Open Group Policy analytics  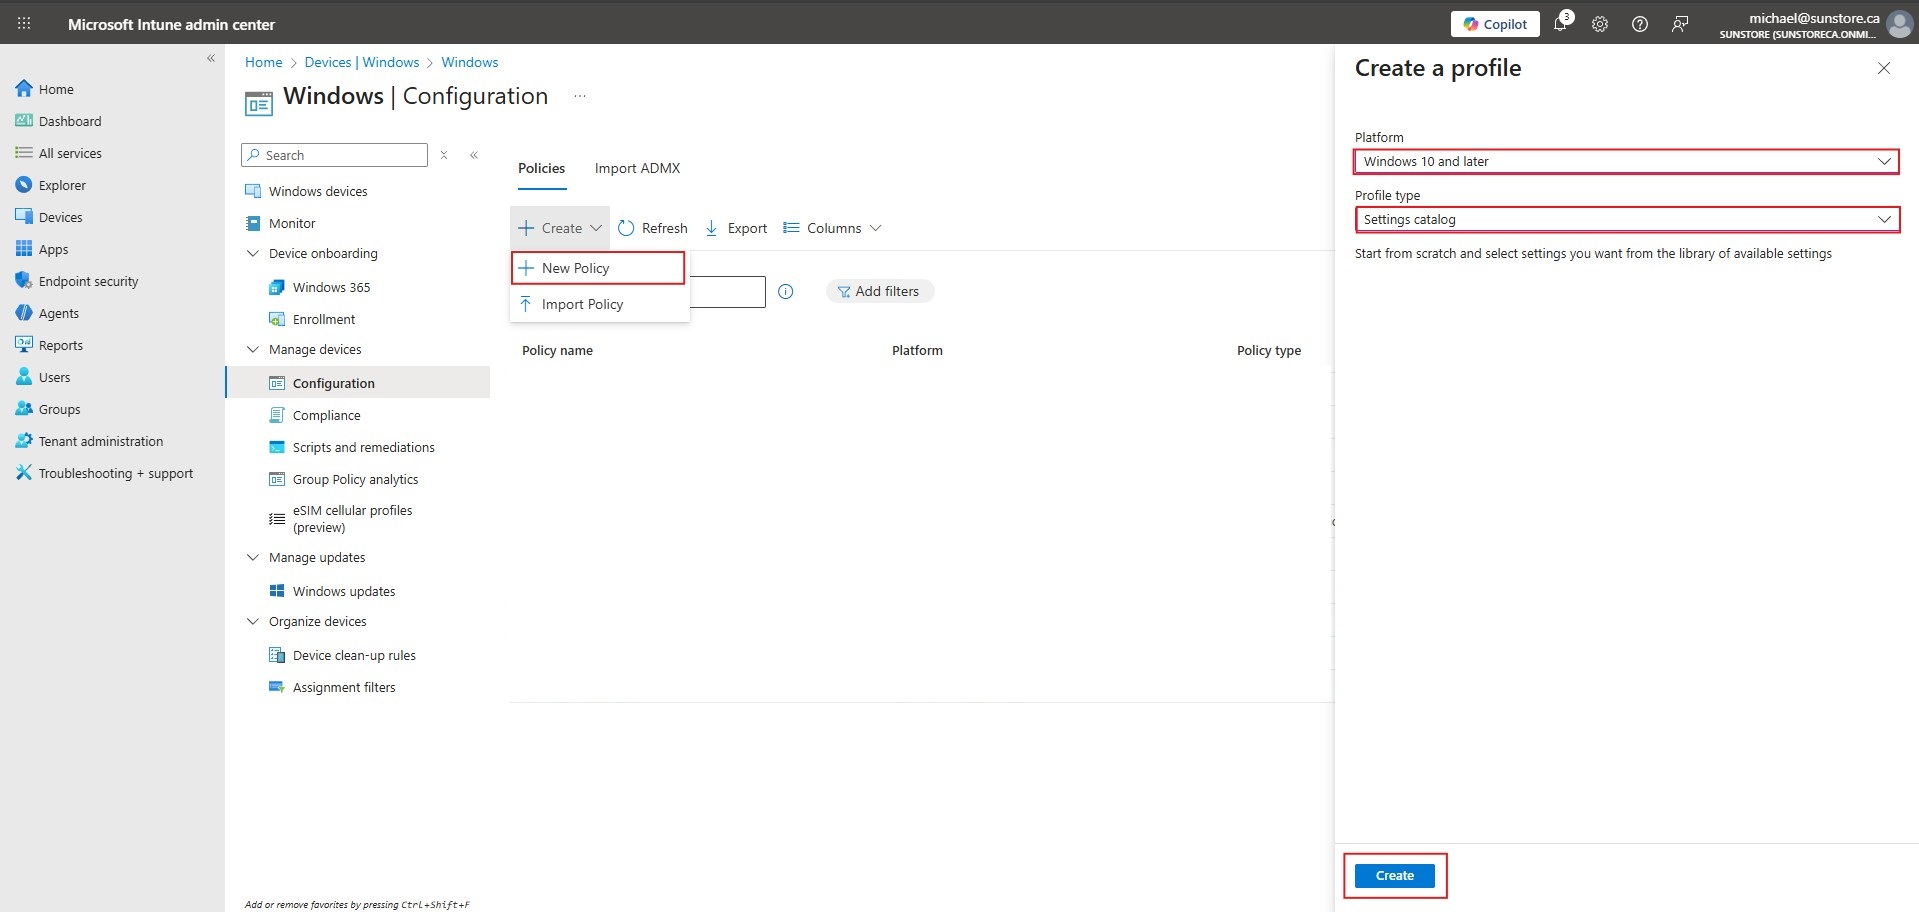(x=356, y=479)
